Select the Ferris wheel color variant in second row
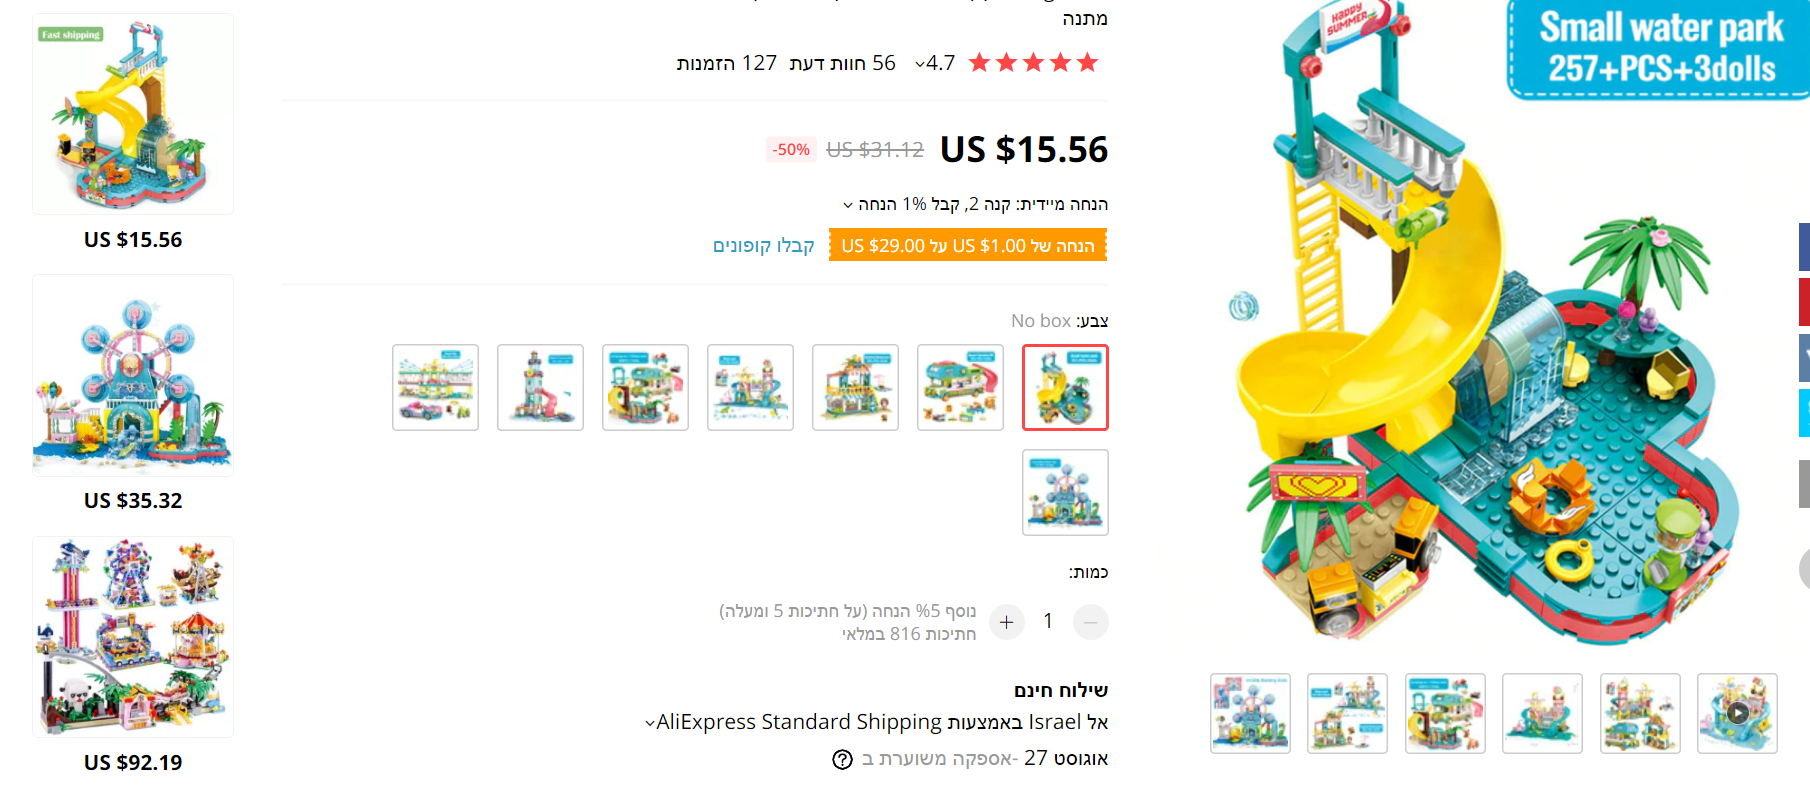 (1065, 492)
